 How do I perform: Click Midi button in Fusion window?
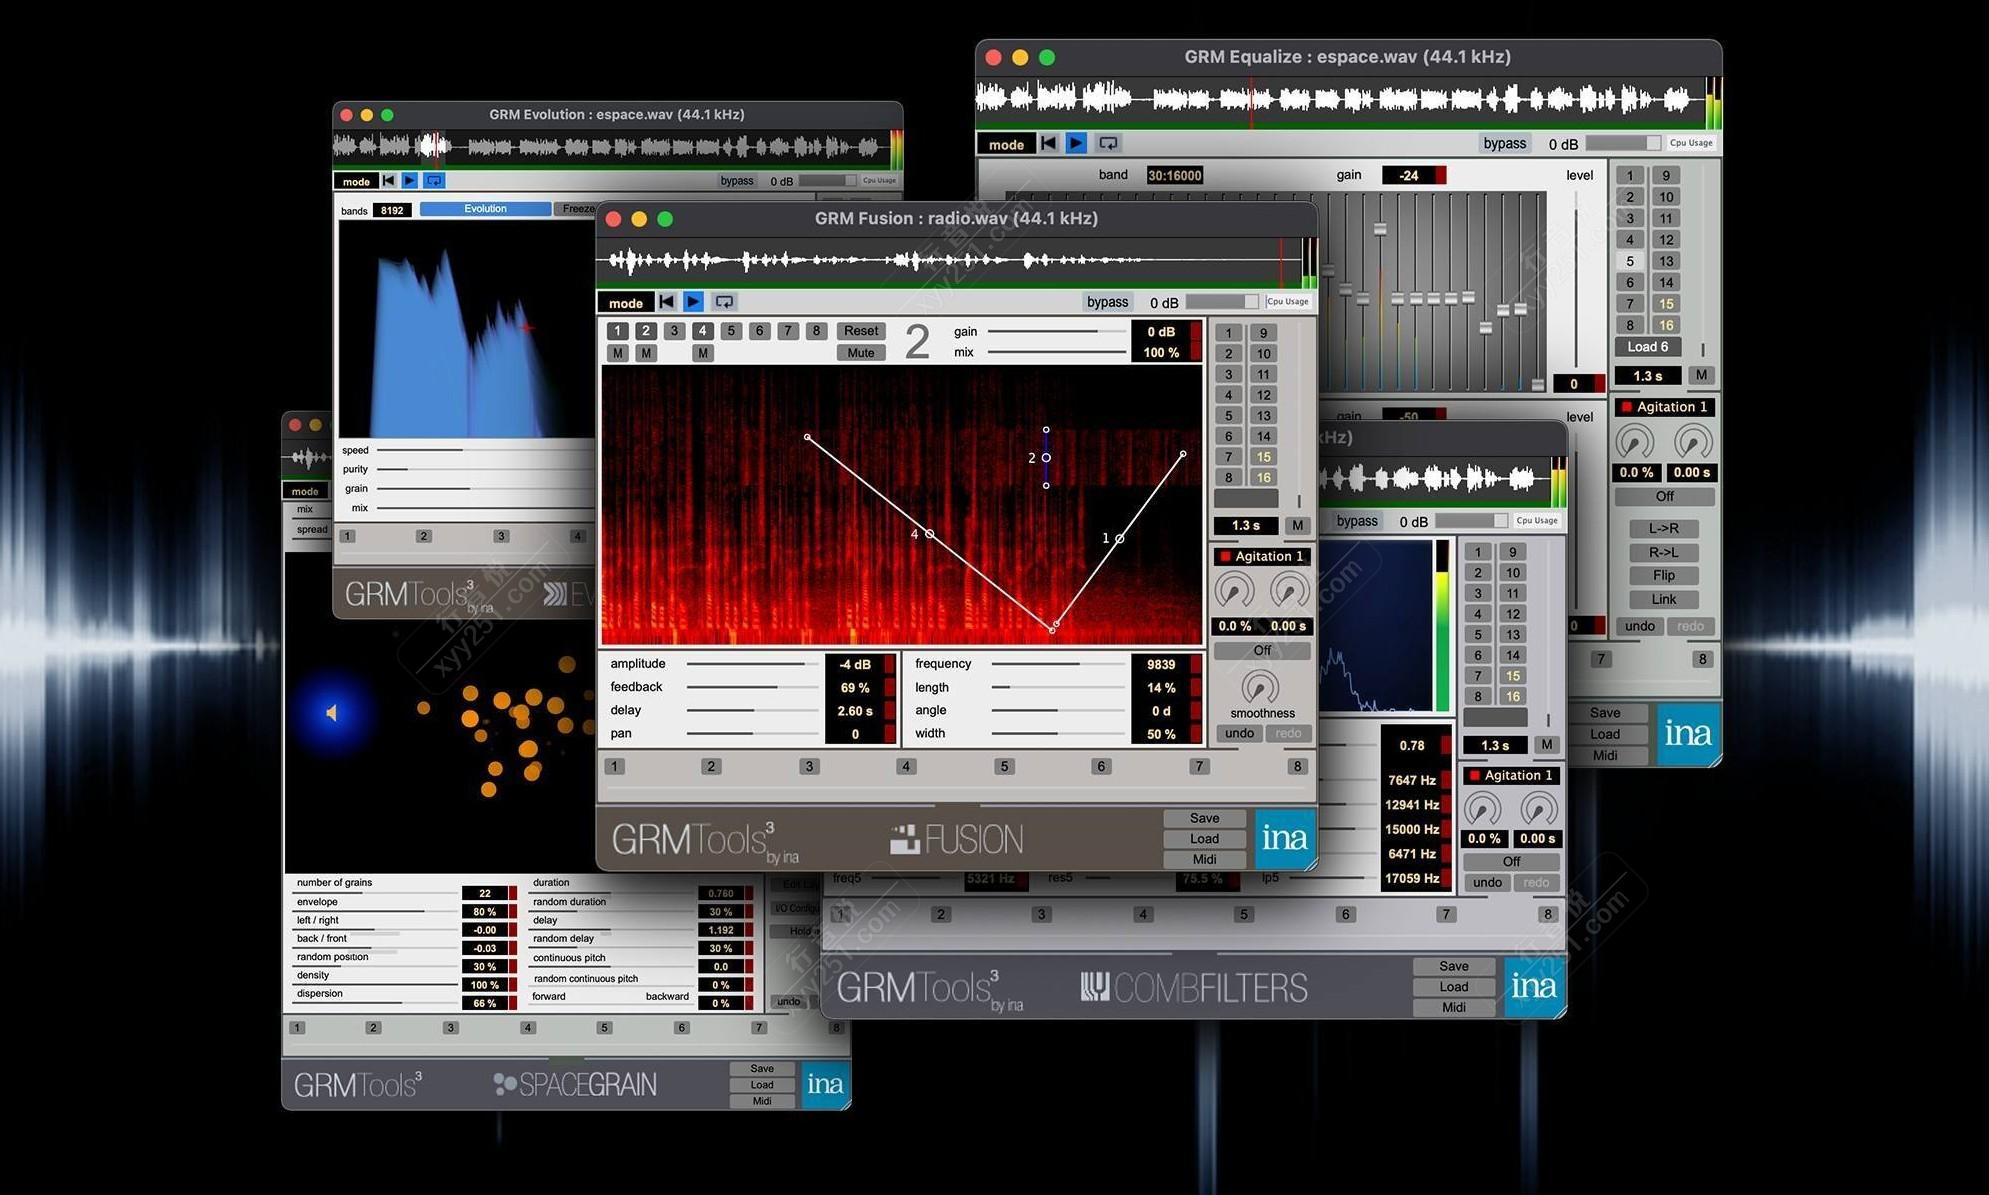point(1205,859)
